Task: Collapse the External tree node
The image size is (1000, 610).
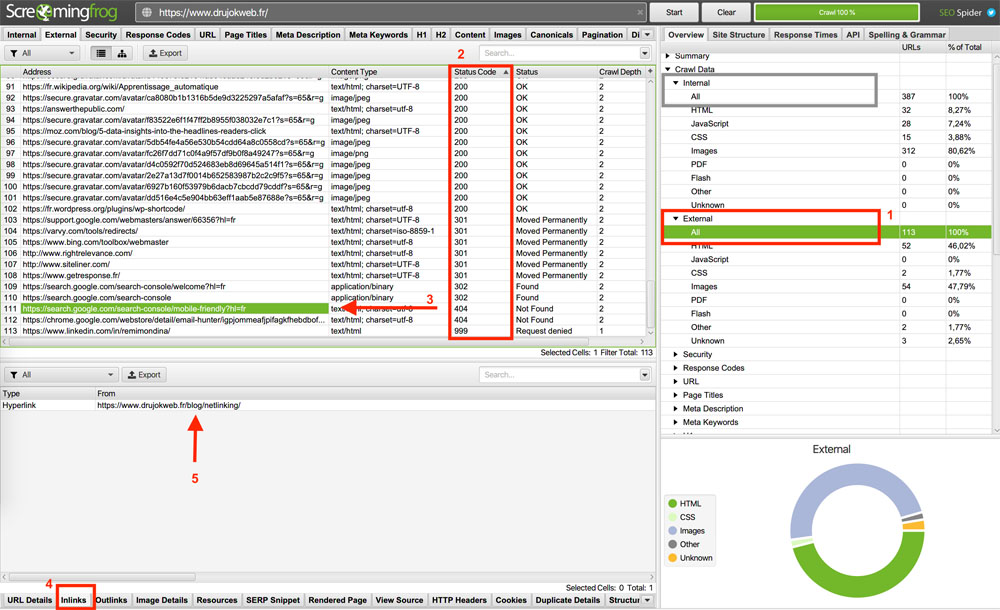Action: point(675,218)
